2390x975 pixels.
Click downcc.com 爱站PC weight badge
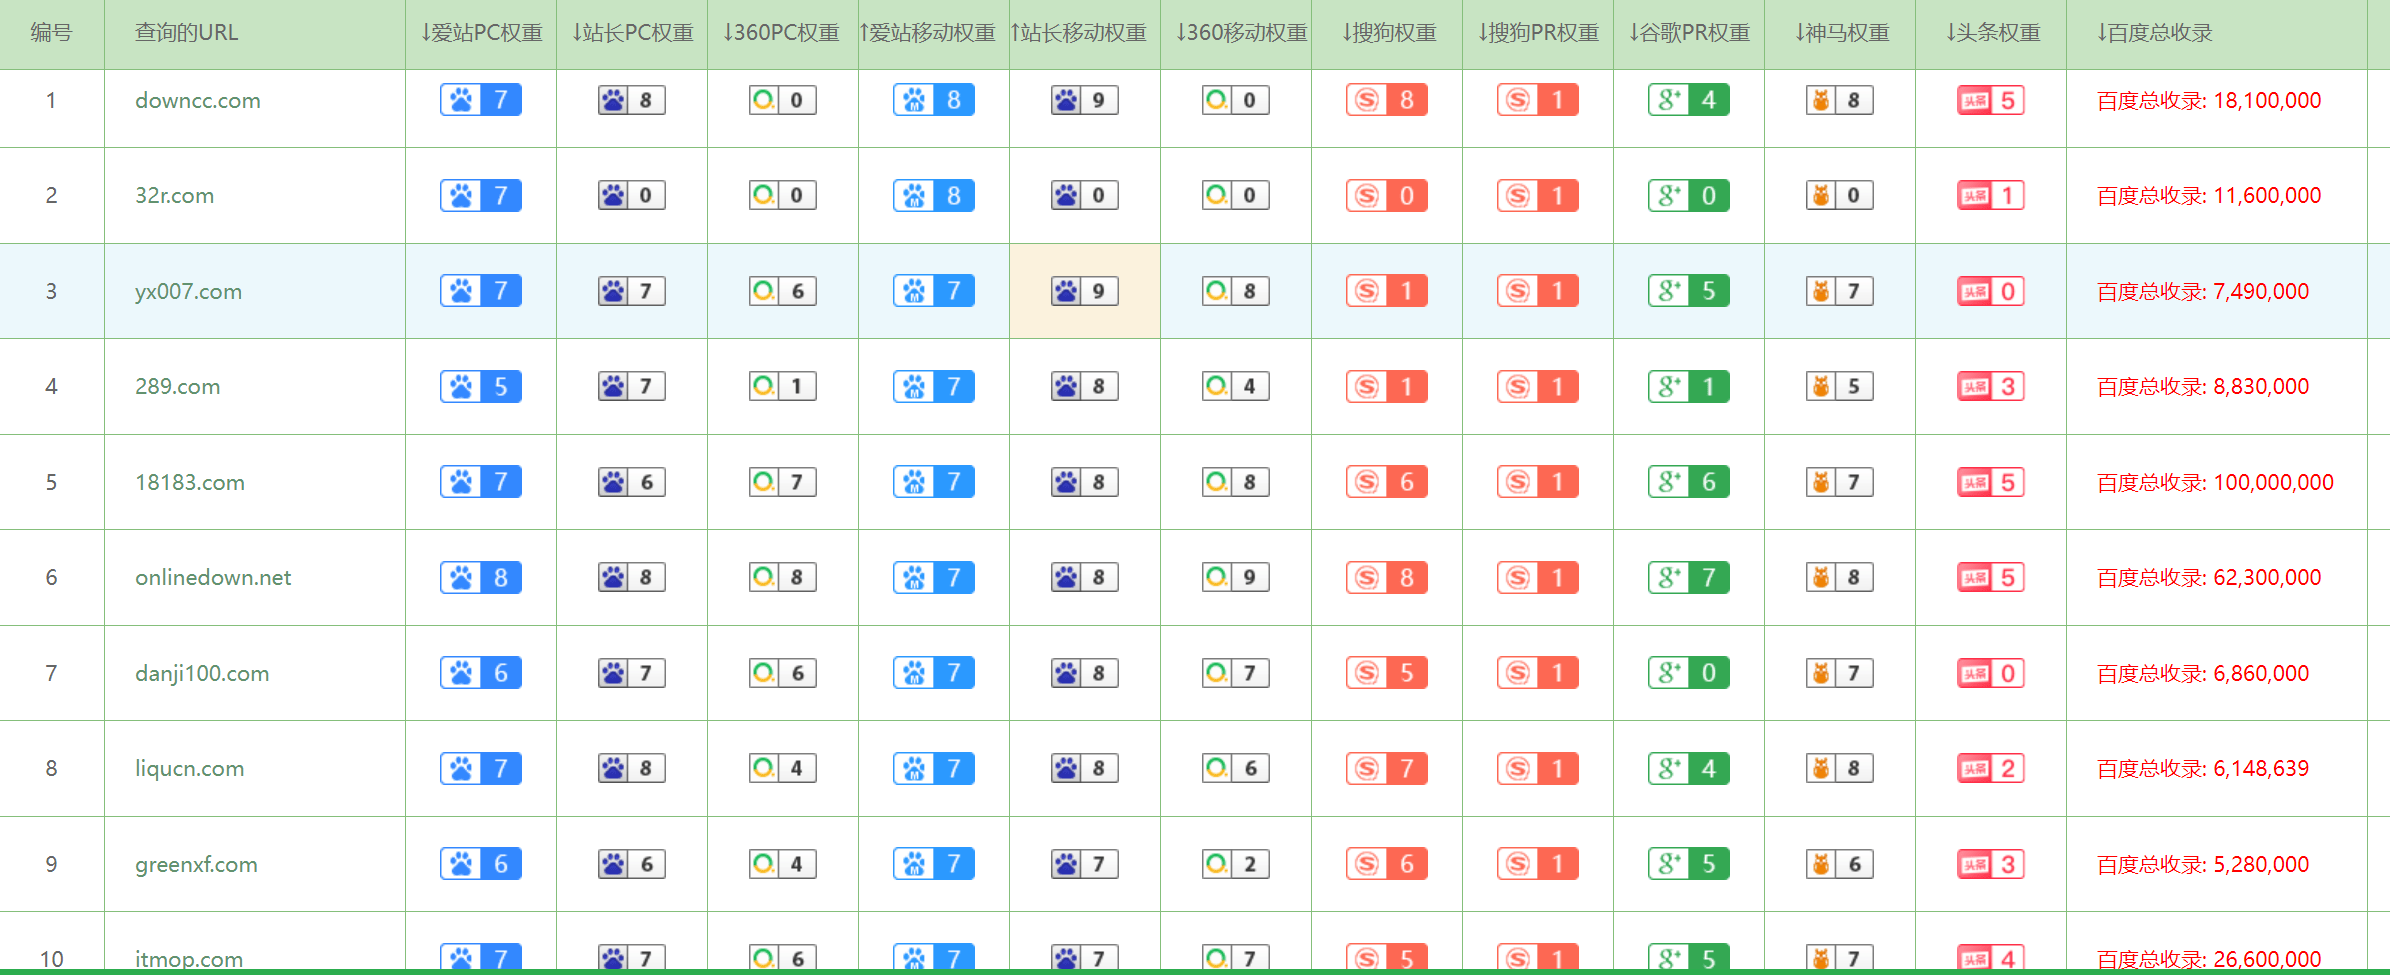pos(481,100)
